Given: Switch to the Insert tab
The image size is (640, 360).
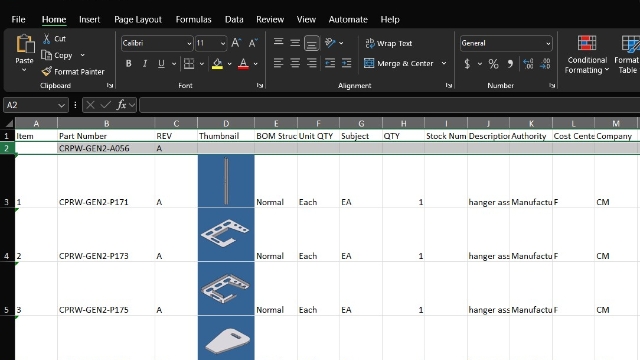Looking at the screenshot, I should pyautogui.click(x=89, y=19).
